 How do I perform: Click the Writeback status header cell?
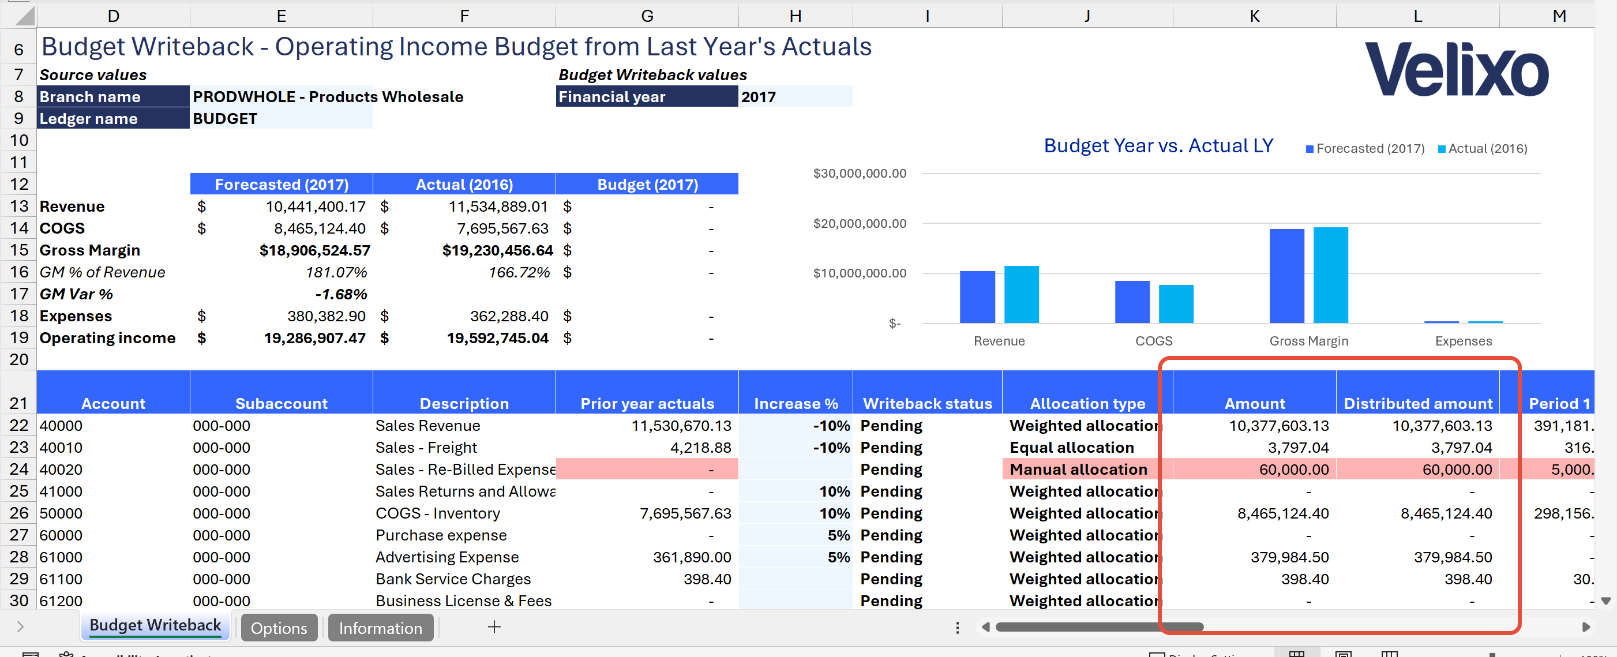(x=927, y=393)
